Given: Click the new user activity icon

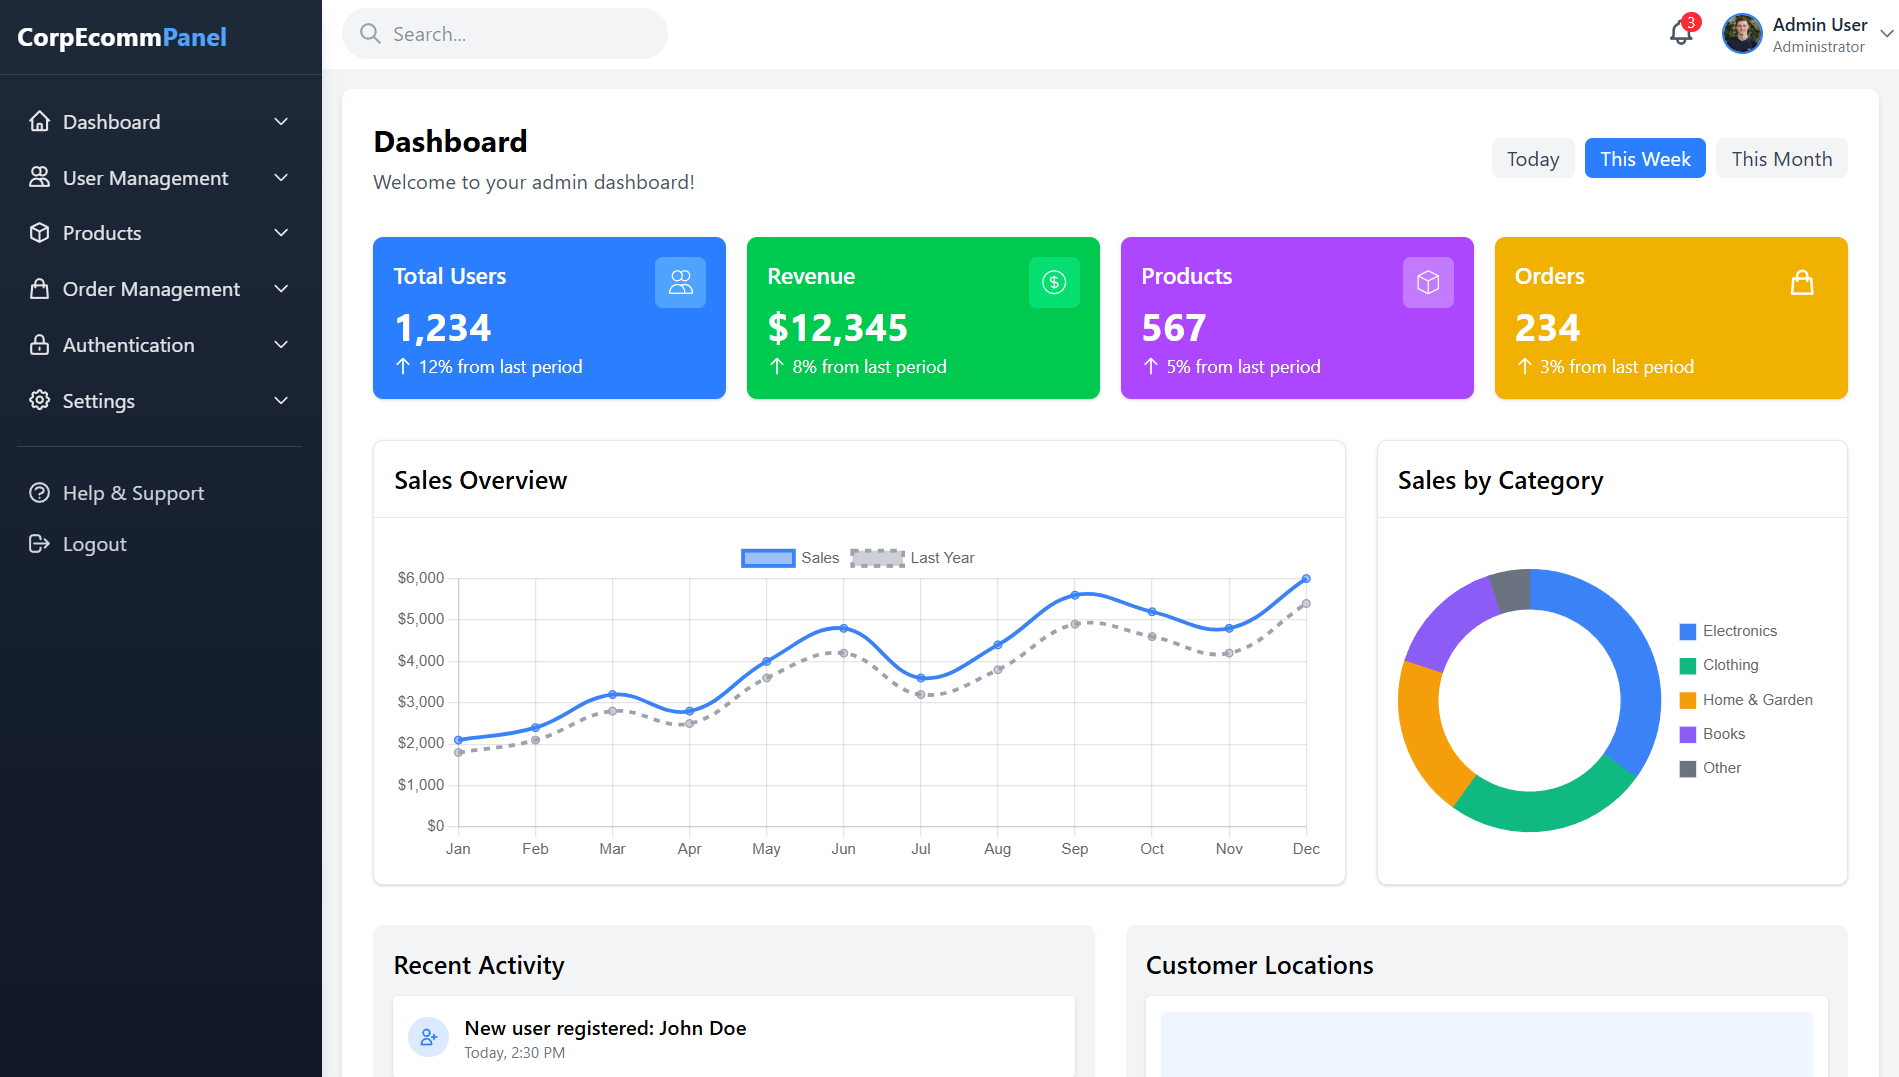Looking at the screenshot, I should tap(429, 1038).
